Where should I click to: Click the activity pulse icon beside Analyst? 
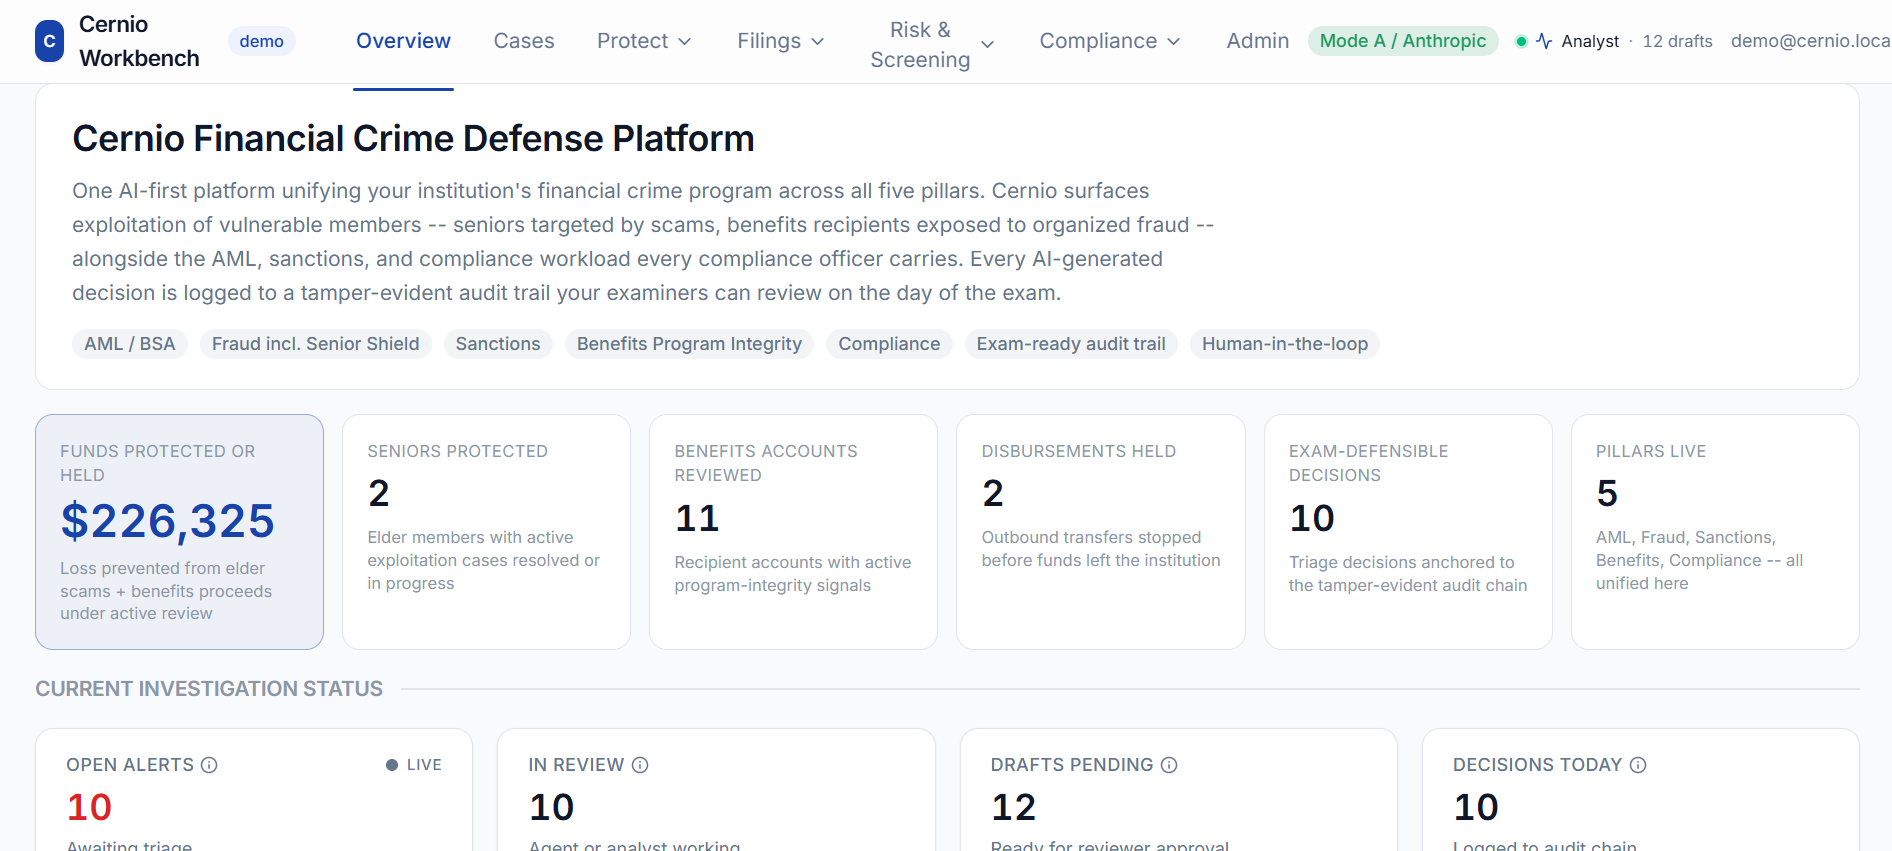pos(1544,41)
